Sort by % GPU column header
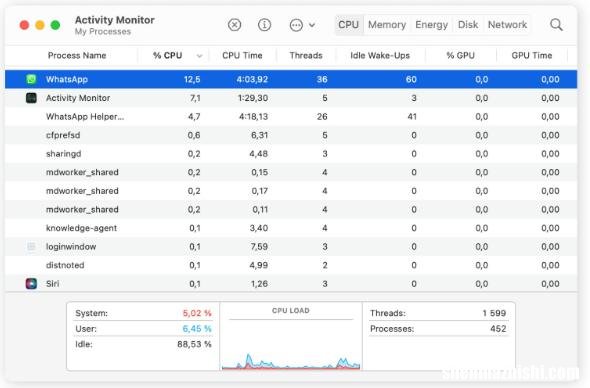Image resolution: width=590 pixels, height=388 pixels. coord(460,55)
